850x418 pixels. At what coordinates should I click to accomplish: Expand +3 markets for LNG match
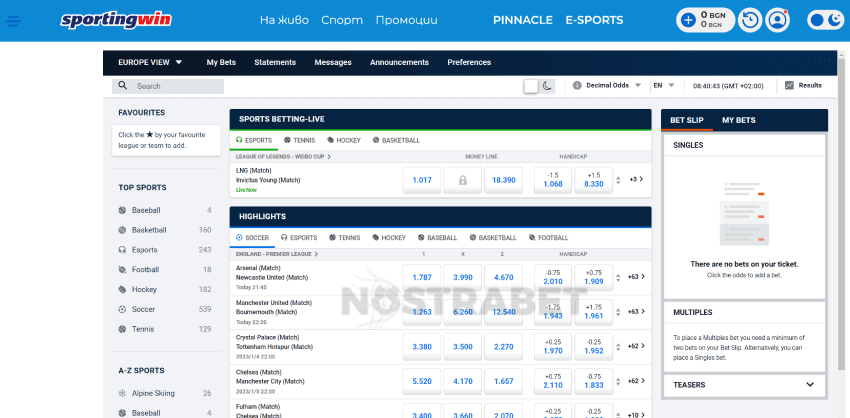click(636, 179)
